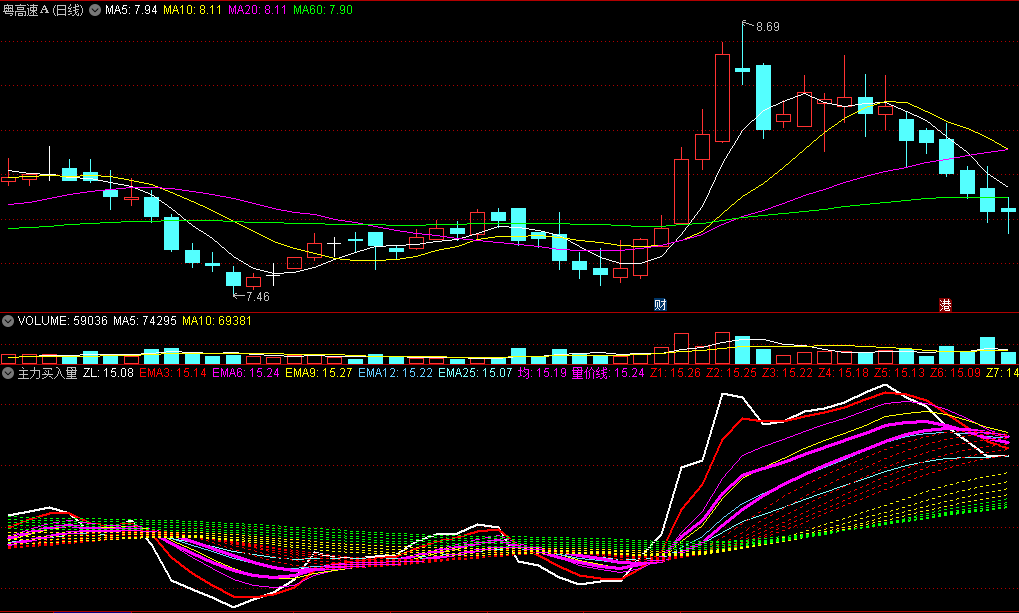Click the 主力买入量 indicator name

[x=47, y=373]
